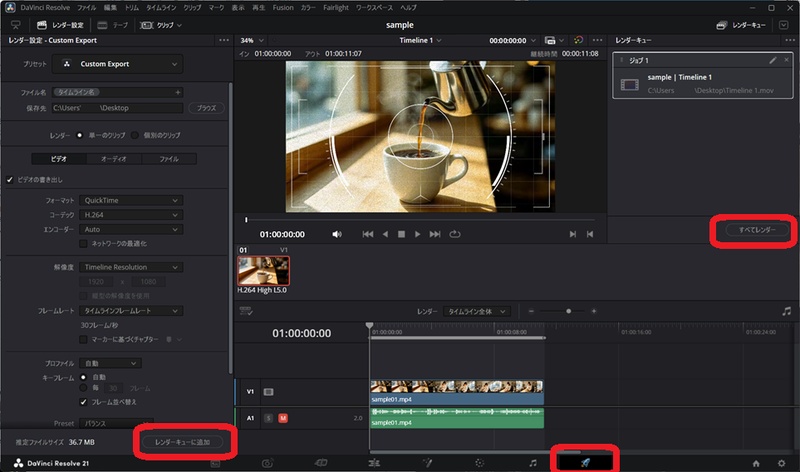Image resolution: width=800 pixels, height=472 pixels.
Task: Switch to the File settings tab
Action: click(169, 159)
